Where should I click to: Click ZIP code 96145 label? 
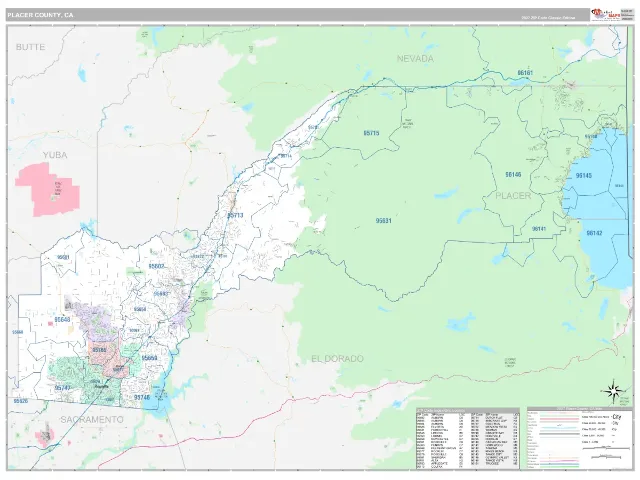coord(584,176)
